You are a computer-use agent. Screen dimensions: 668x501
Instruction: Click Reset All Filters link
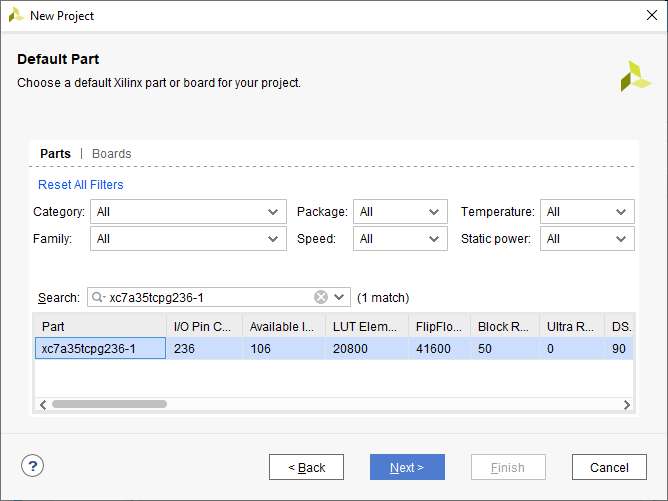point(81,185)
